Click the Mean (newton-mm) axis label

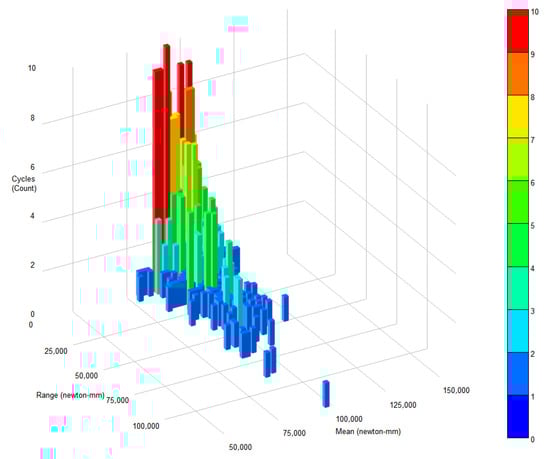(x=368, y=431)
